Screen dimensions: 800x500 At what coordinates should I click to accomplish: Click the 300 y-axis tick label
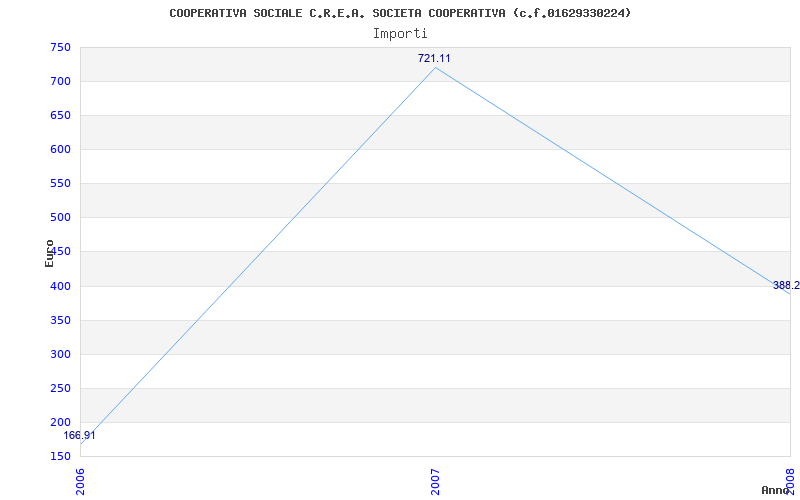60,355
